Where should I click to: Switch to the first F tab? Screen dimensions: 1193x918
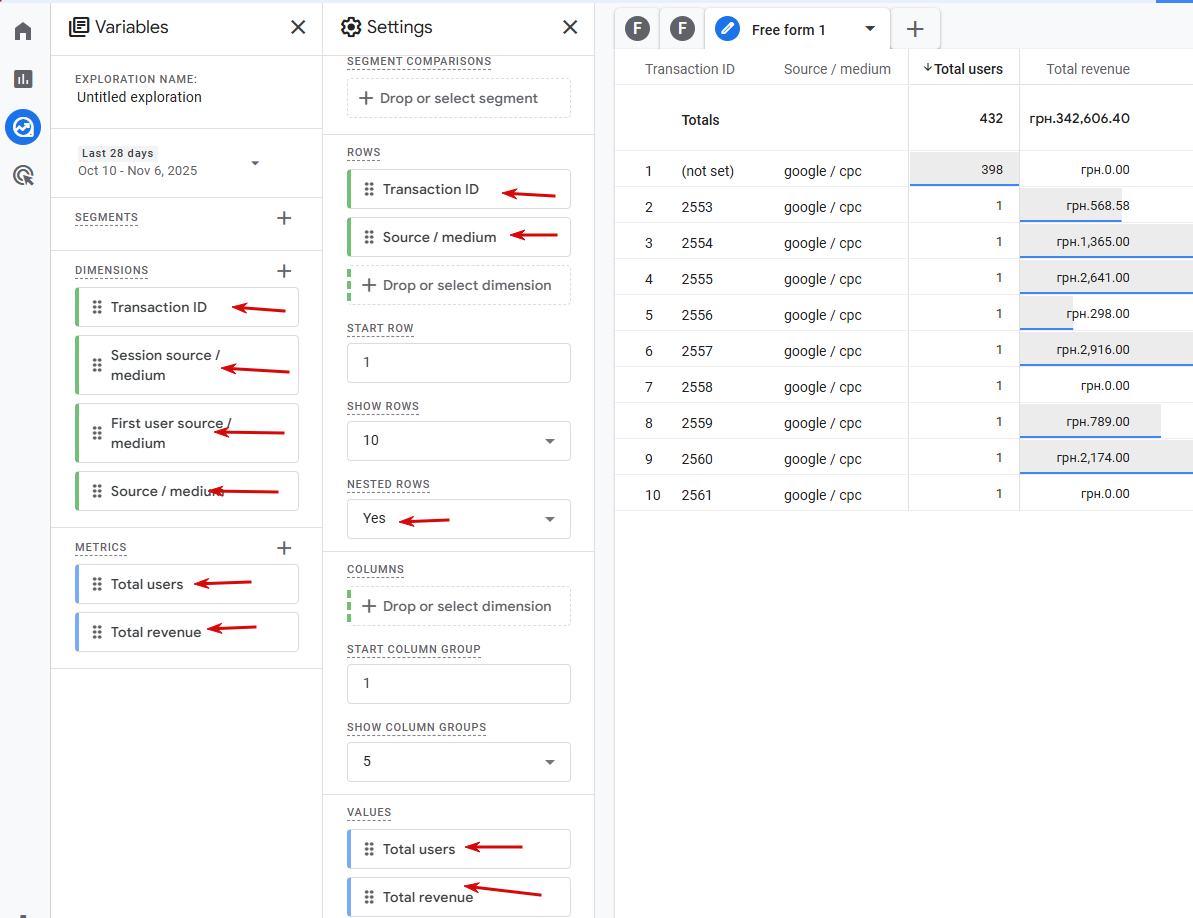click(x=637, y=29)
